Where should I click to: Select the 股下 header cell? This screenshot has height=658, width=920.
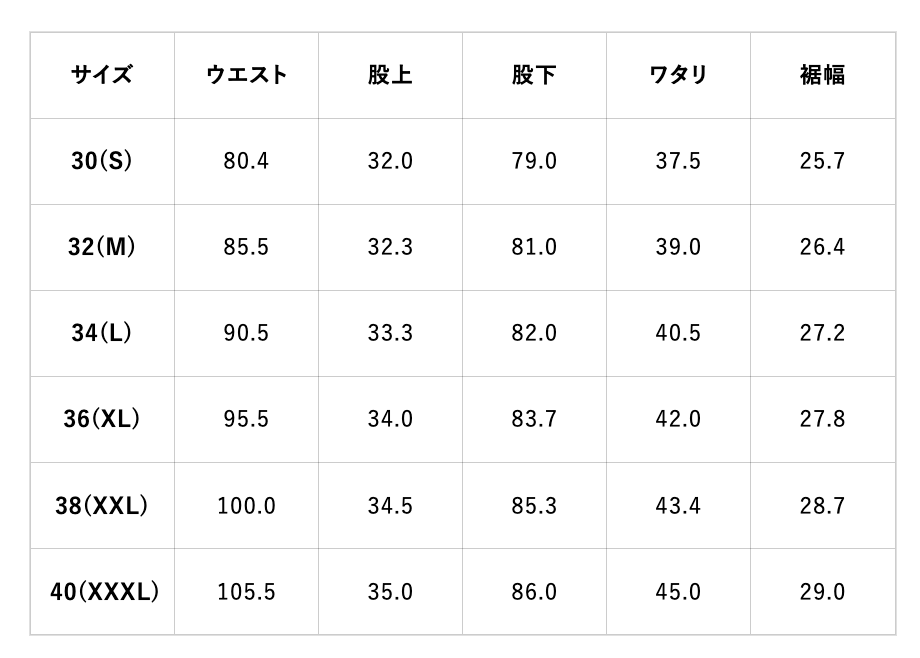(x=534, y=75)
